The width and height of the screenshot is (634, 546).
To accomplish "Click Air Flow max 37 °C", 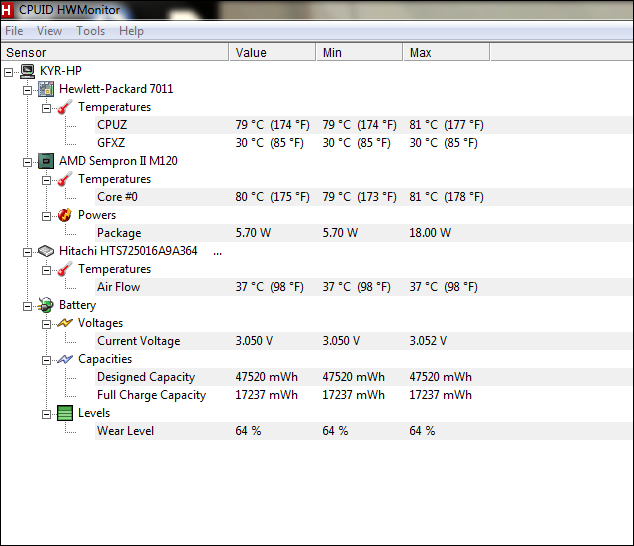I will click(x=443, y=287).
